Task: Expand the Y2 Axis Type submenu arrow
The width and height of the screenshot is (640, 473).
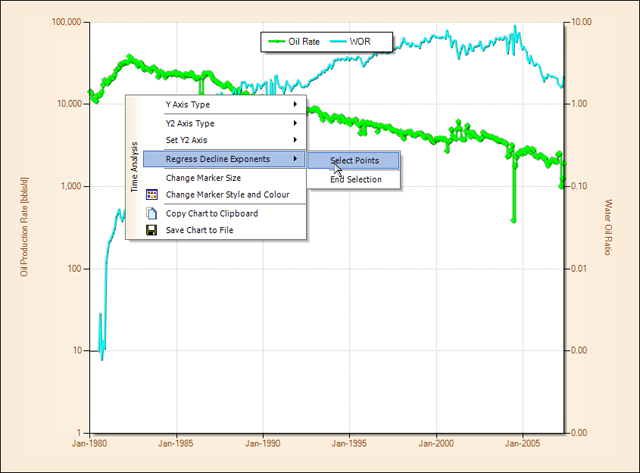Action: coord(295,124)
